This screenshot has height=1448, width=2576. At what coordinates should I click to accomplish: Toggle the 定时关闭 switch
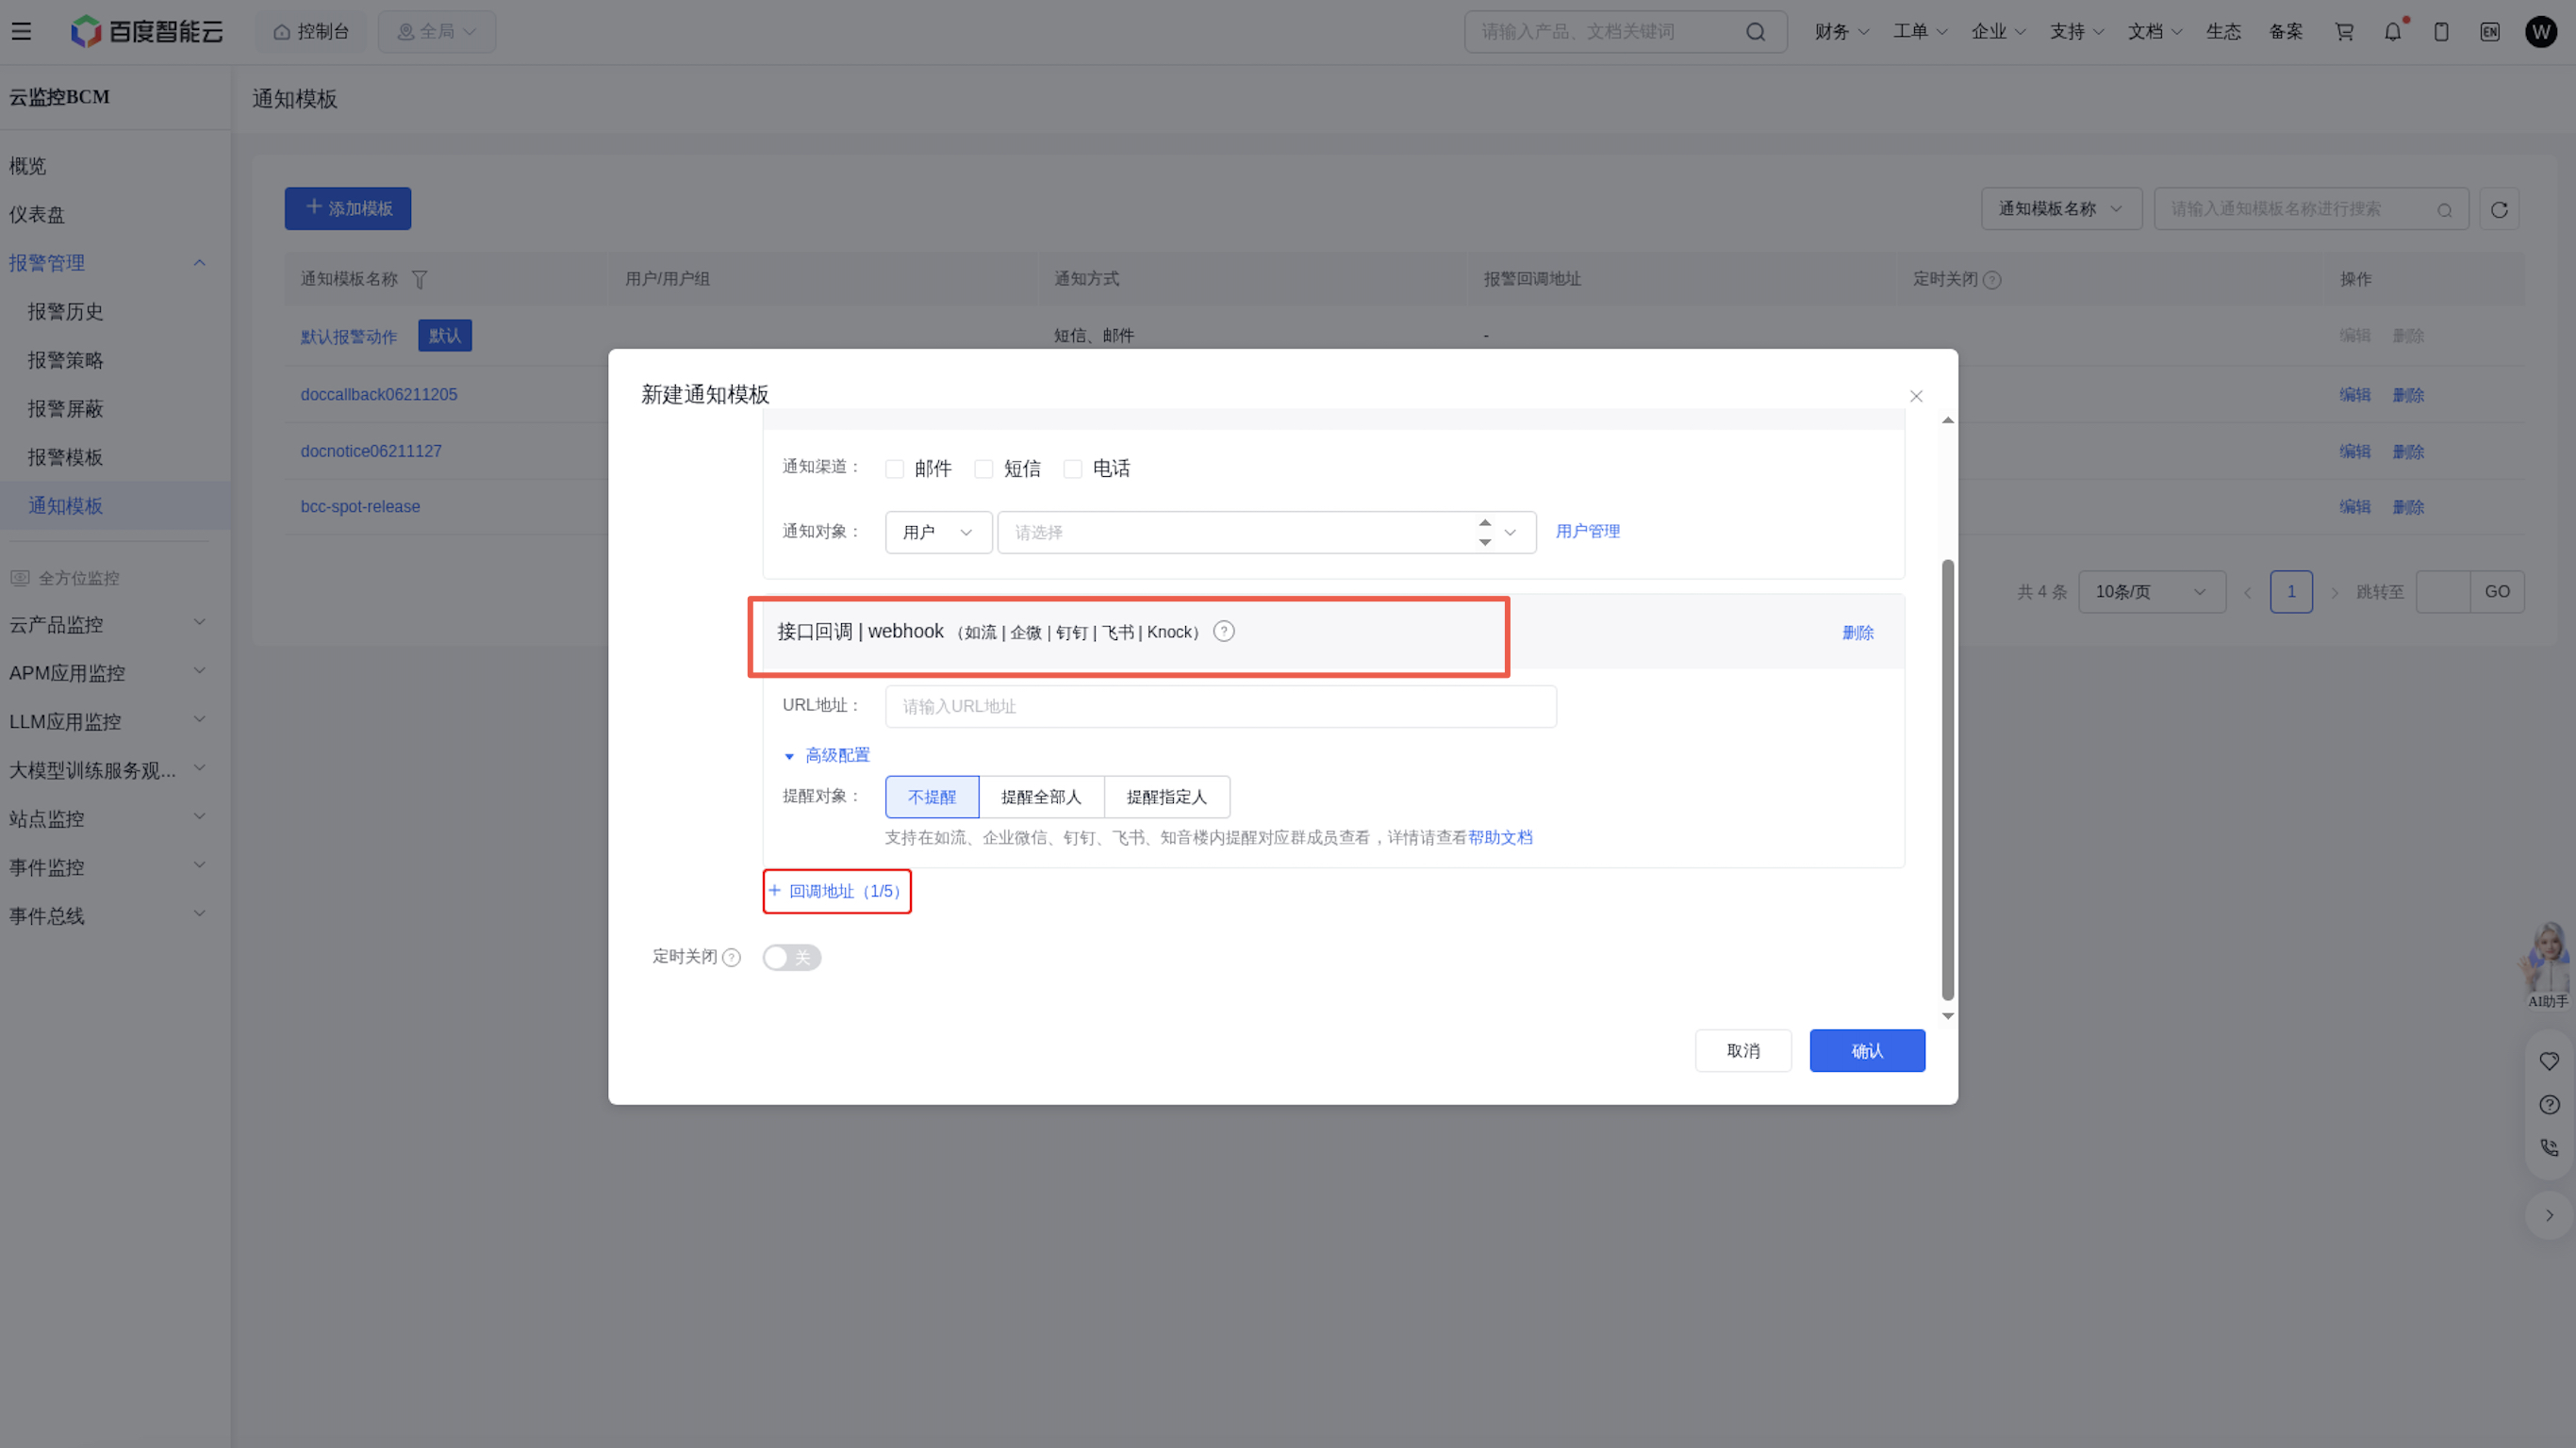point(792,957)
